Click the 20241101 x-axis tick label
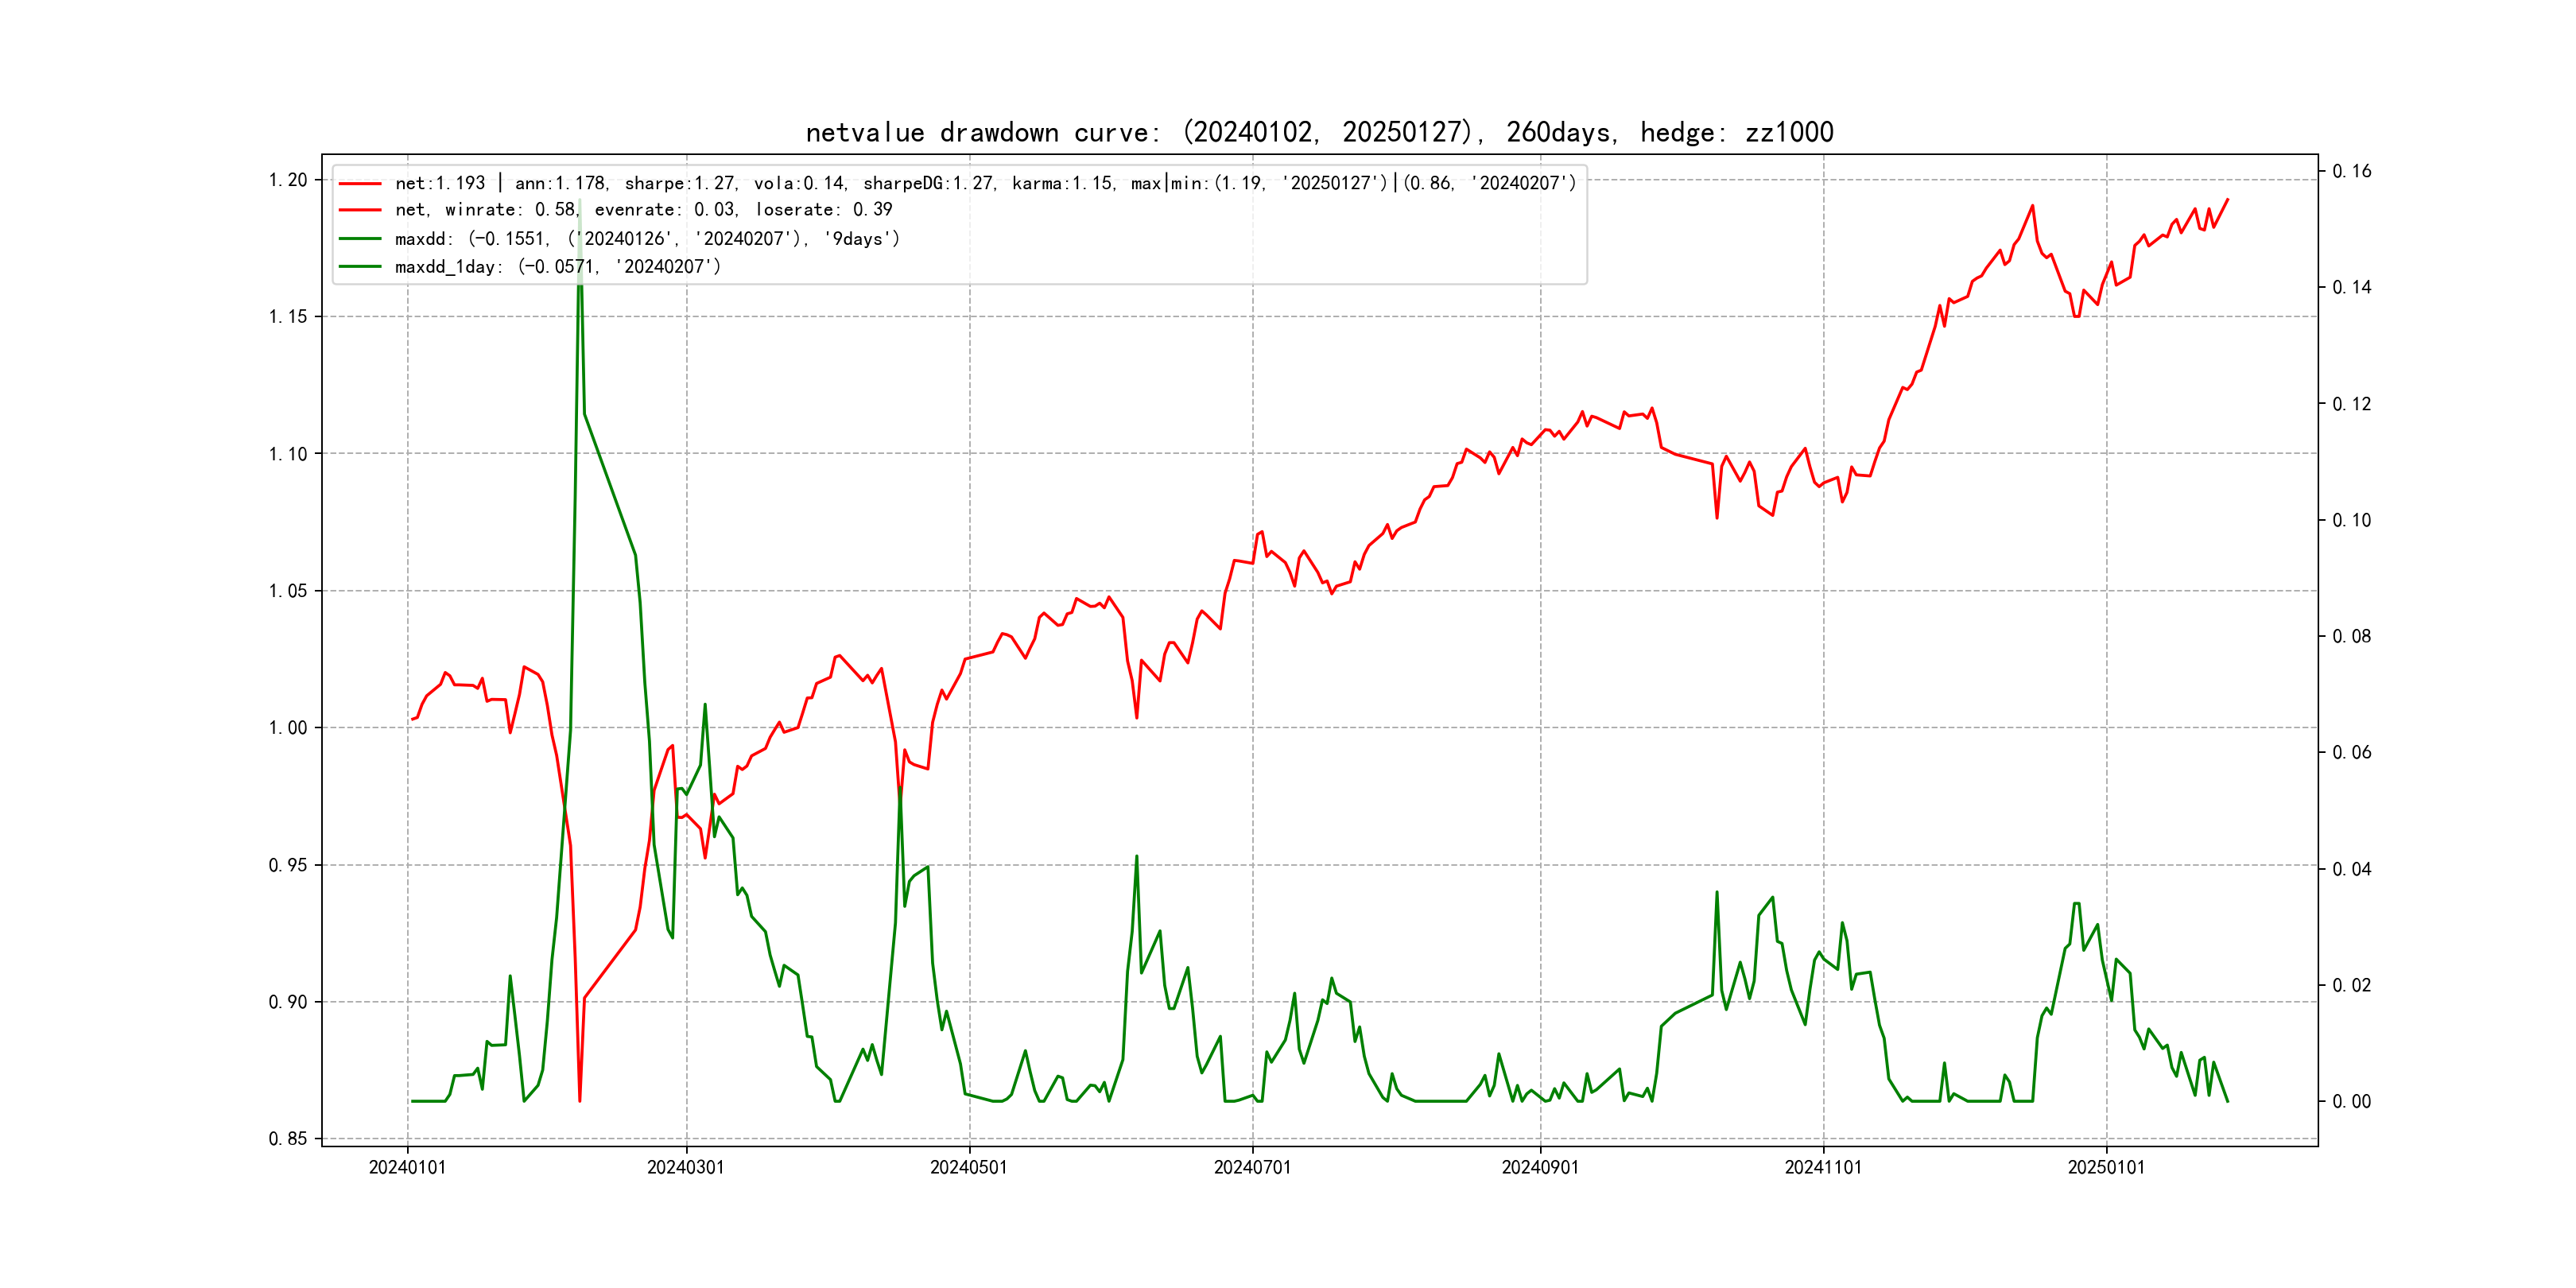 (x=1823, y=1168)
